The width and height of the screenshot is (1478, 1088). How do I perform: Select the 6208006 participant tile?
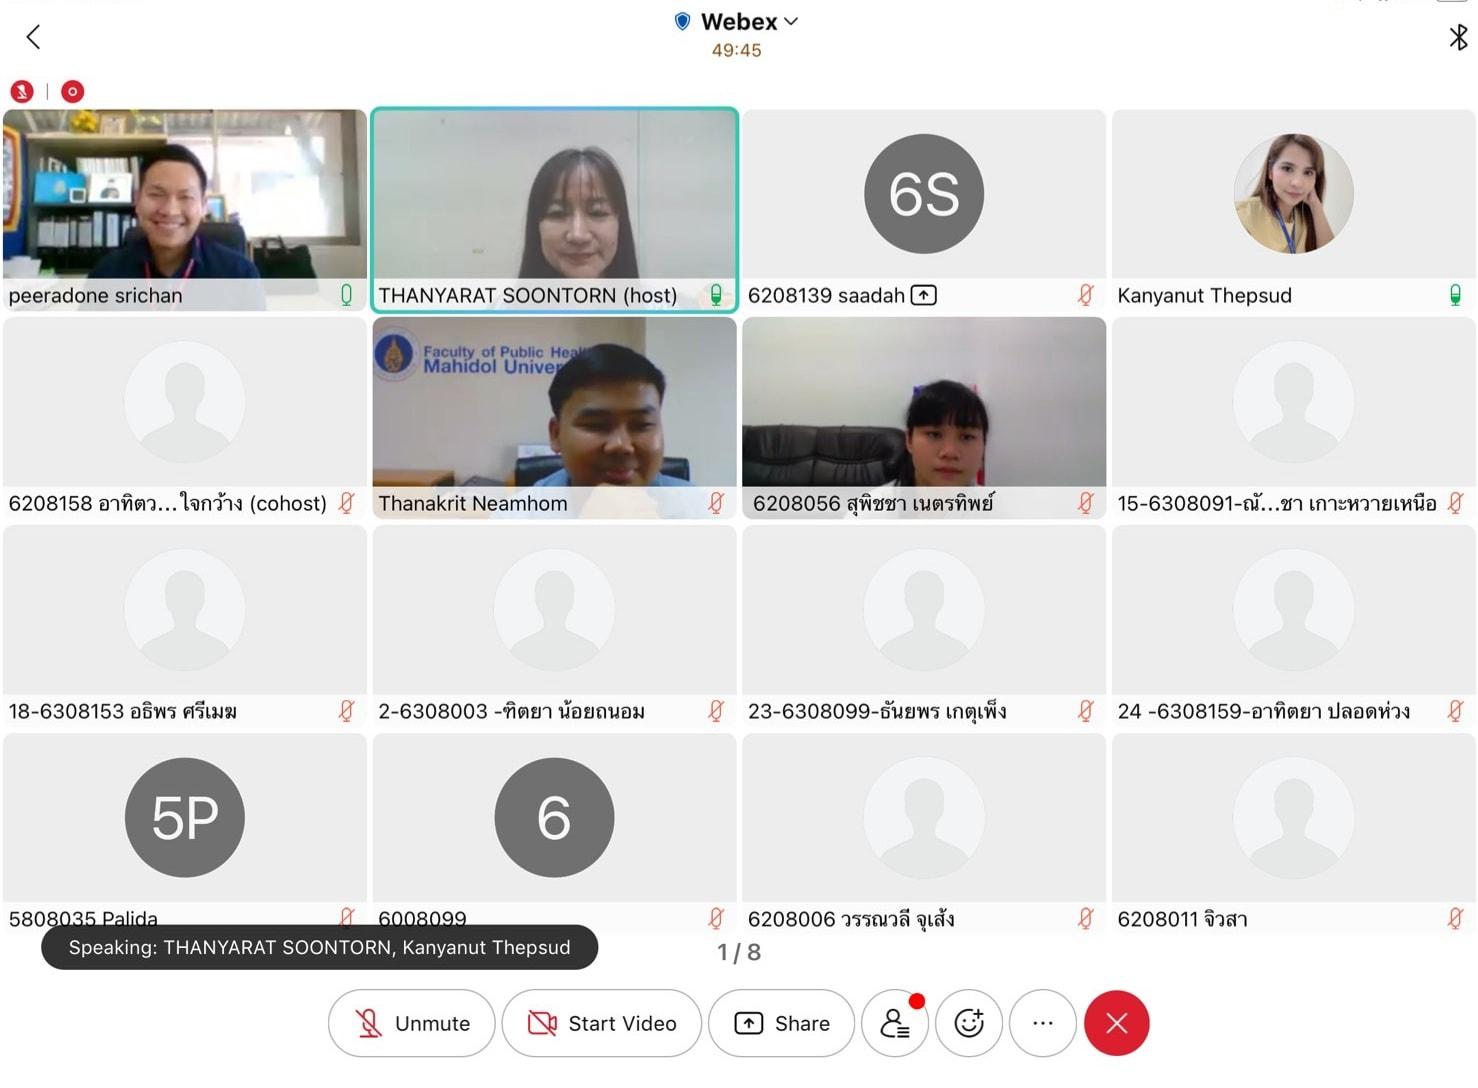click(924, 834)
